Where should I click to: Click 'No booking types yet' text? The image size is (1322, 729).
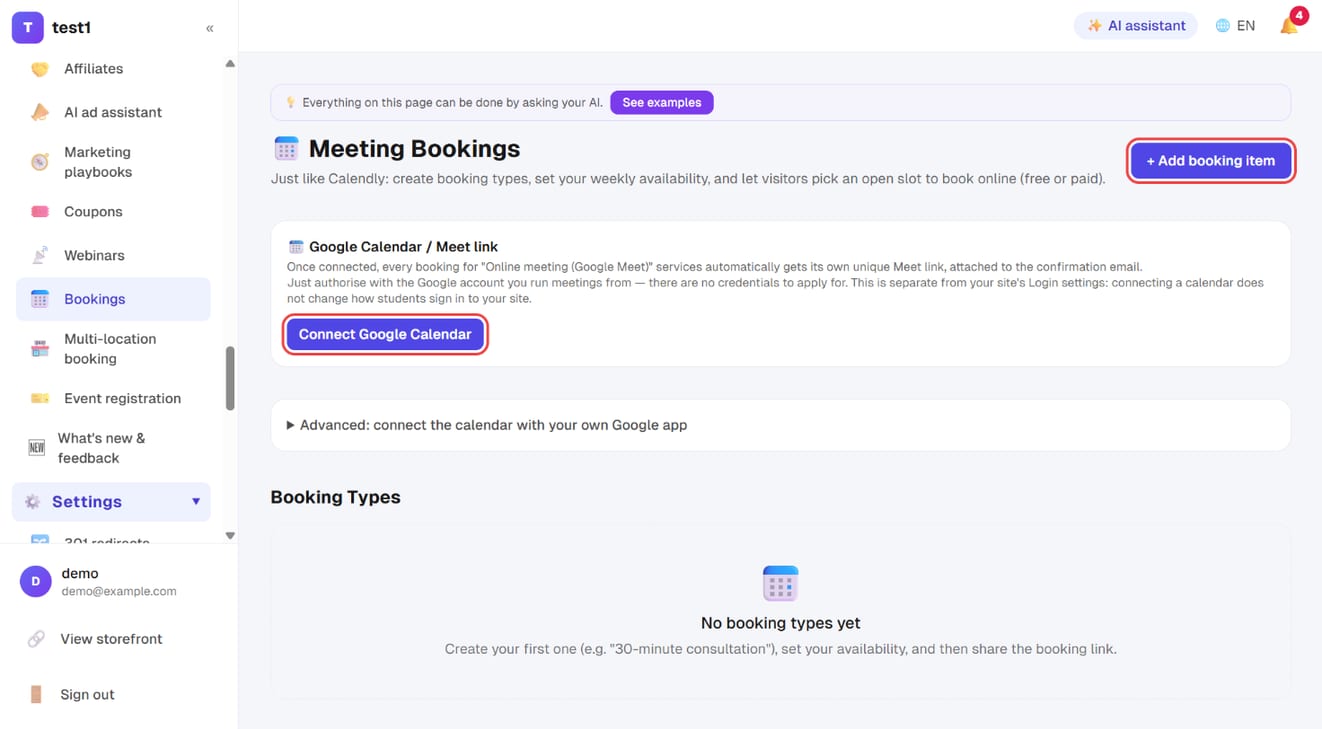[x=780, y=623]
